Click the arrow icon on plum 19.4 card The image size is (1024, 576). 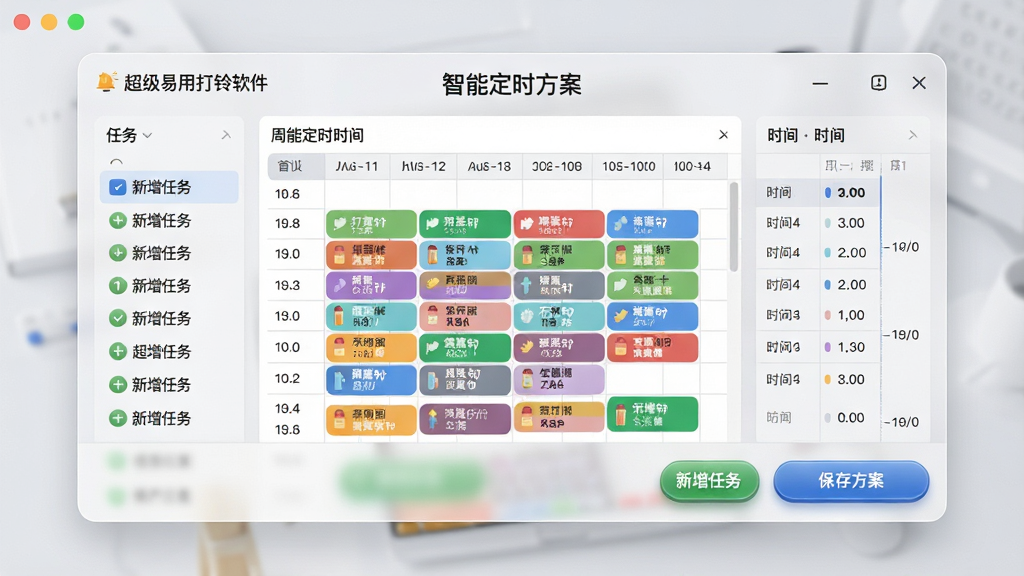point(432,419)
